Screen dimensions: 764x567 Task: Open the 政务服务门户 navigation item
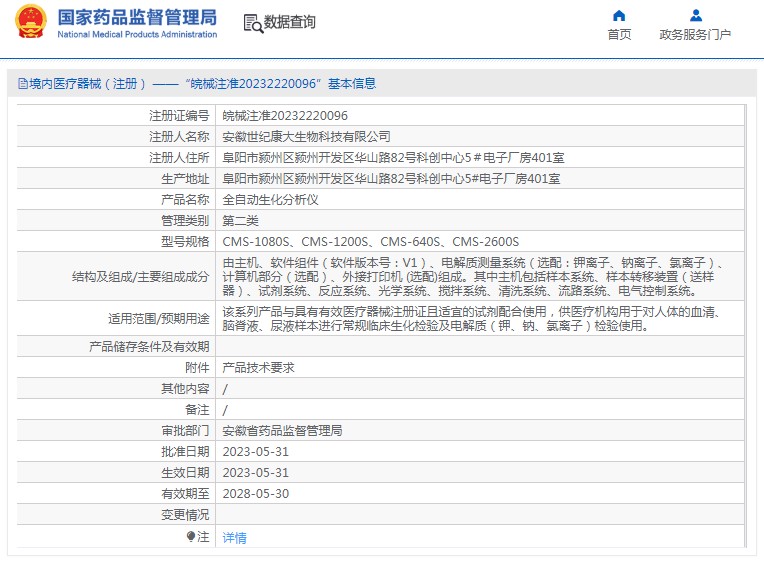pos(696,35)
